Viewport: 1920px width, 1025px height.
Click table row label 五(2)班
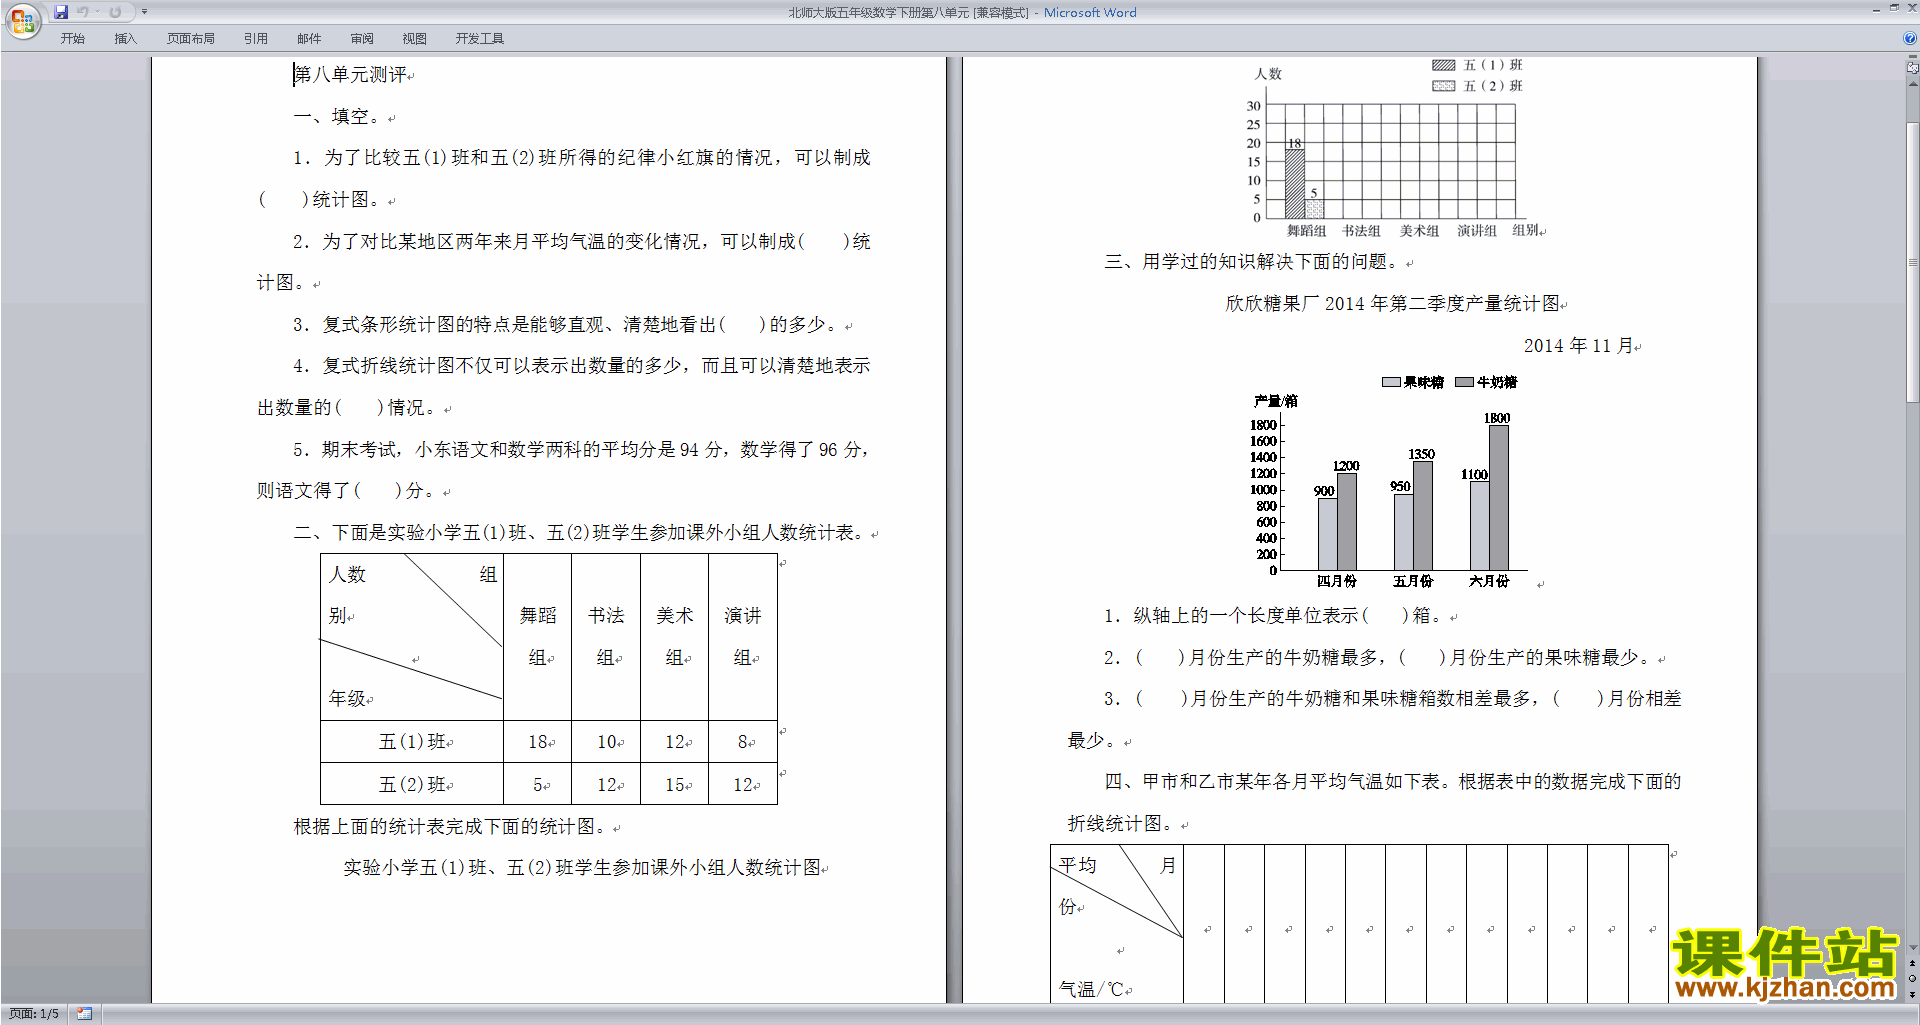click(x=412, y=785)
